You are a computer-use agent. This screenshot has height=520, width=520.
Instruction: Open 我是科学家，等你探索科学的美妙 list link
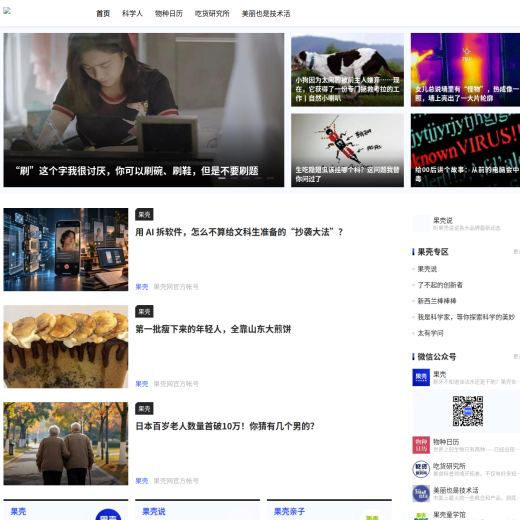pos(466,317)
